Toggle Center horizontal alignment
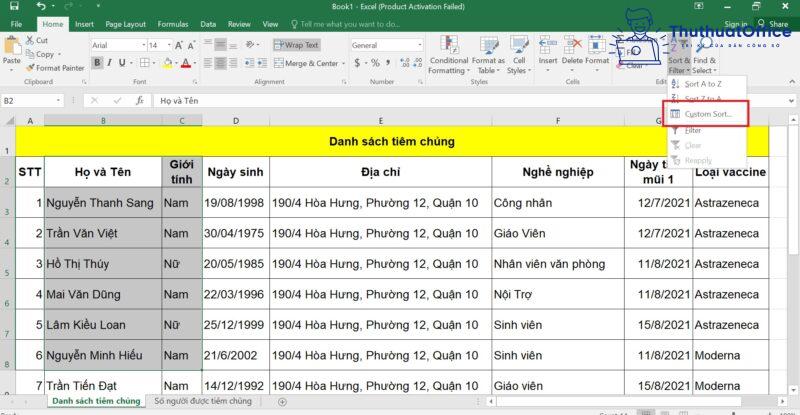The image size is (800, 415). (x=220, y=63)
